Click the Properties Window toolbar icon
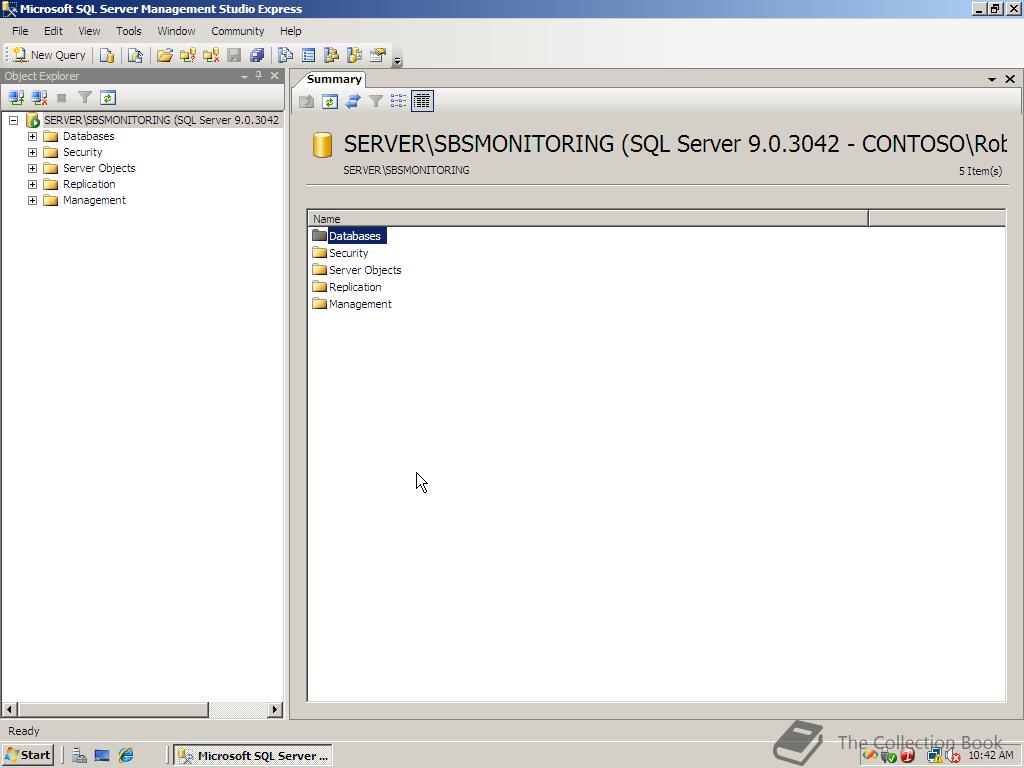 pyautogui.click(x=378, y=56)
